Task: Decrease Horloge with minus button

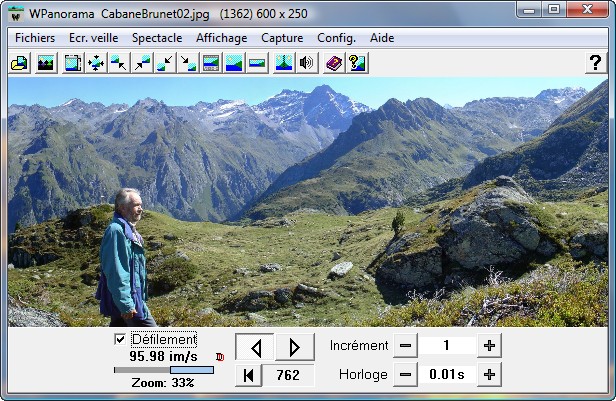Action: click(x=405, y=375)
